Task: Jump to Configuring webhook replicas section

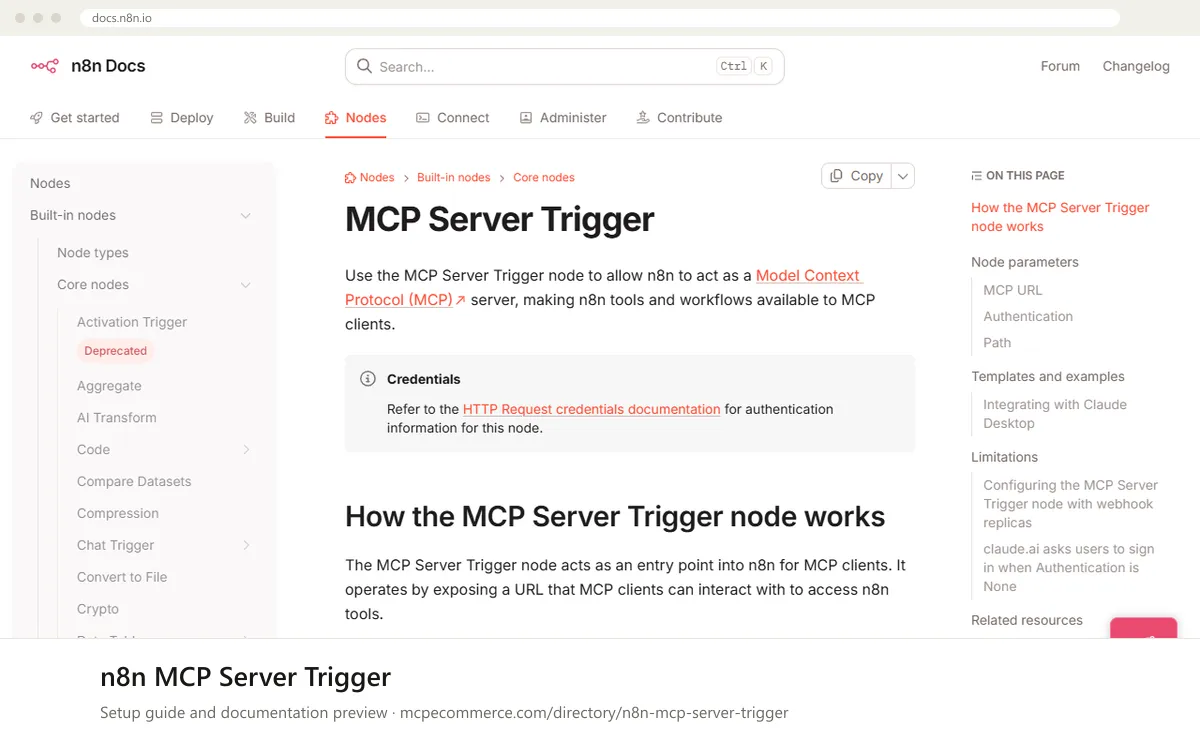Action: pyautogui.click(x=1070, y=504)
